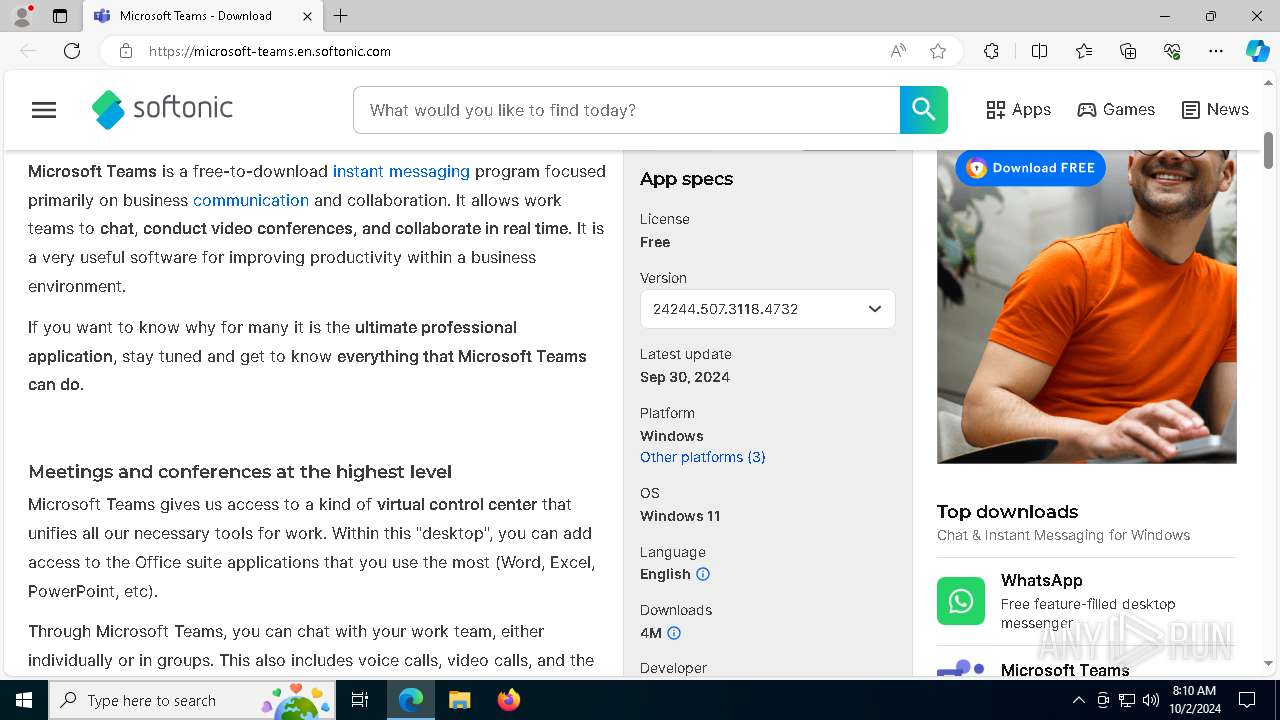Show Downloads info icon
Image resolution: width=1280 pixels, height=720 pixels.
click(x=674, y=633)
